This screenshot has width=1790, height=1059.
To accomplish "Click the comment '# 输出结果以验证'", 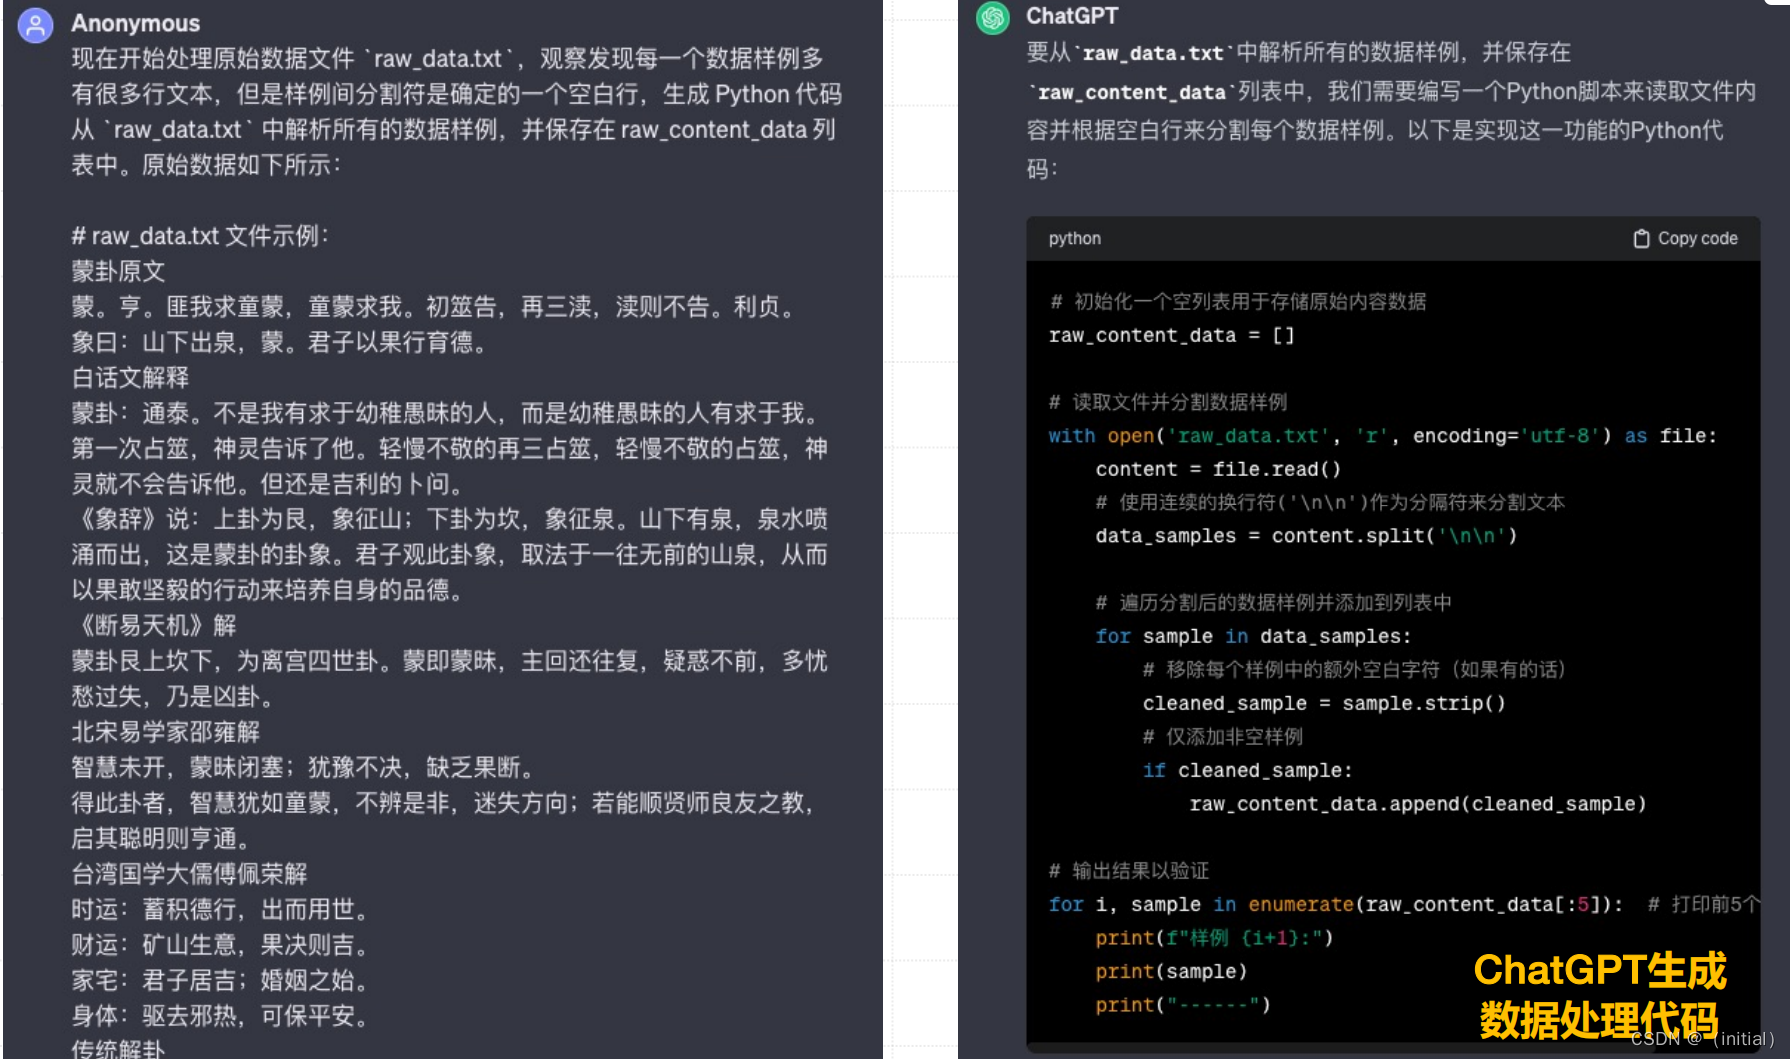I will click(1129, 871).
